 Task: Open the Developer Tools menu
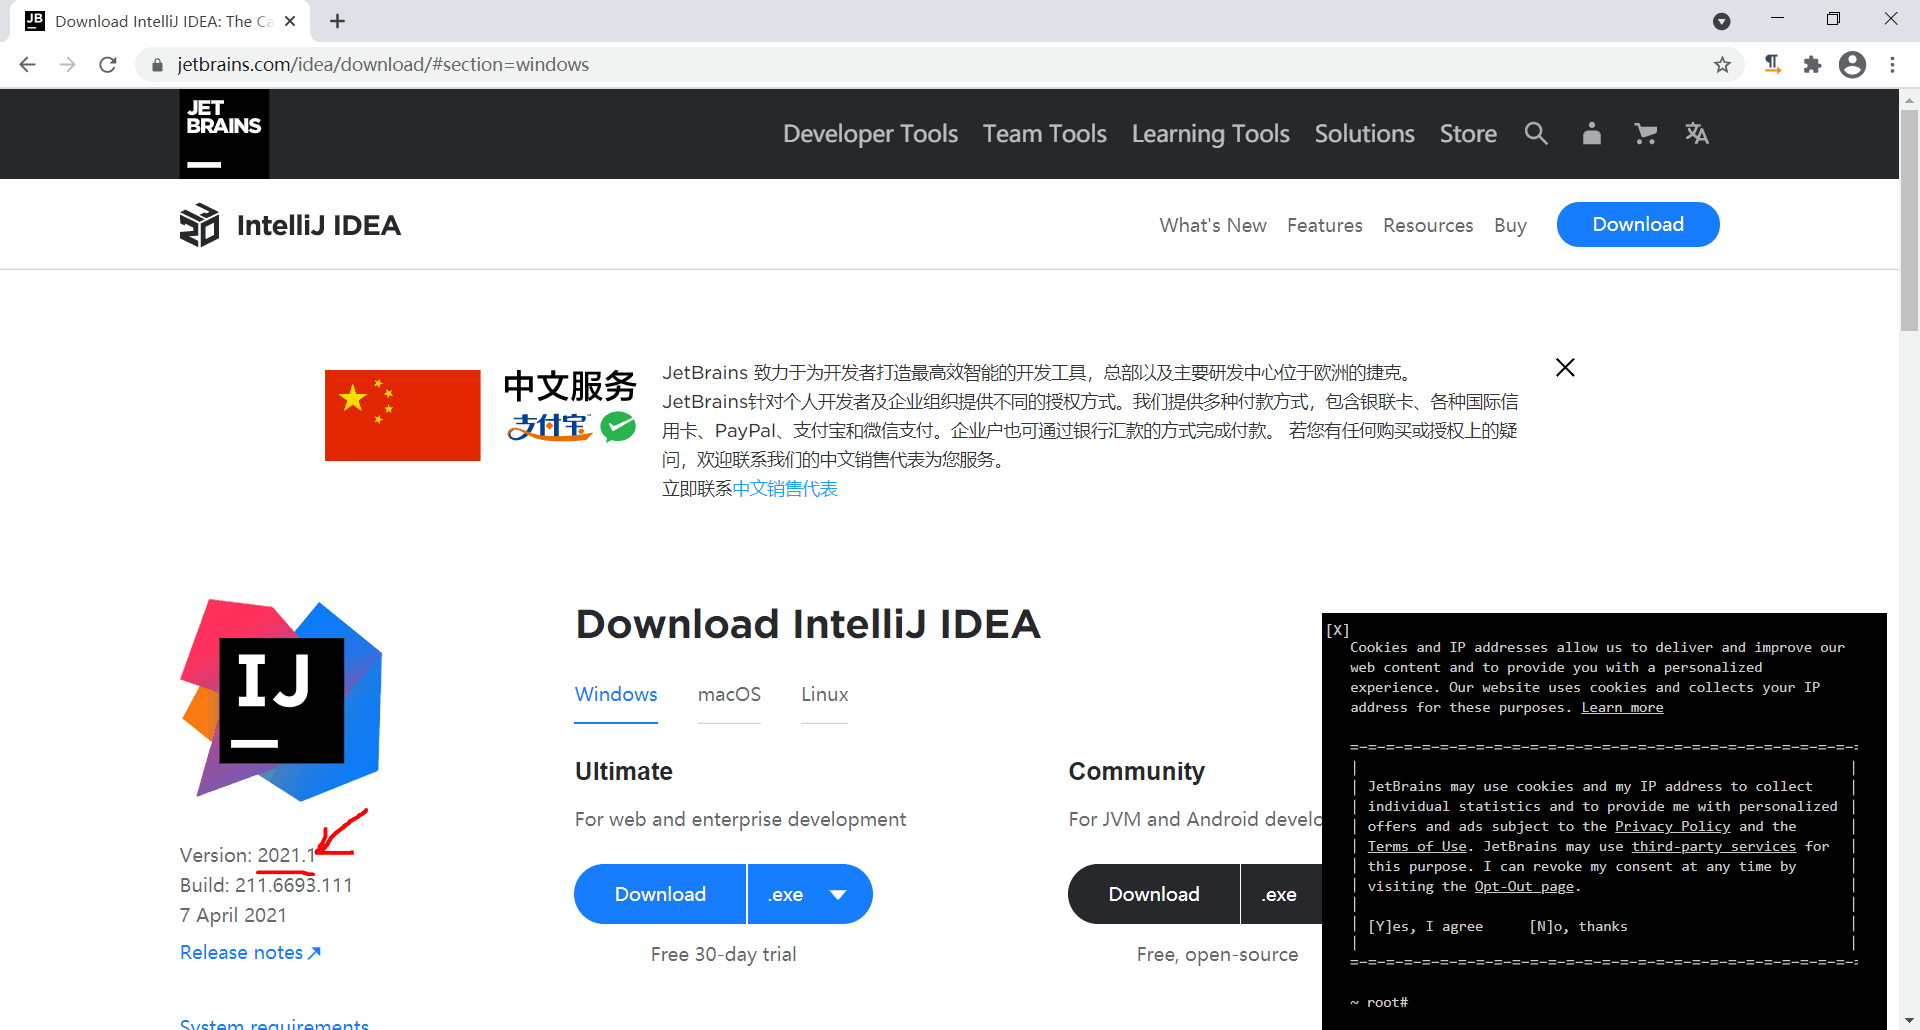click(x=870, y=133)
